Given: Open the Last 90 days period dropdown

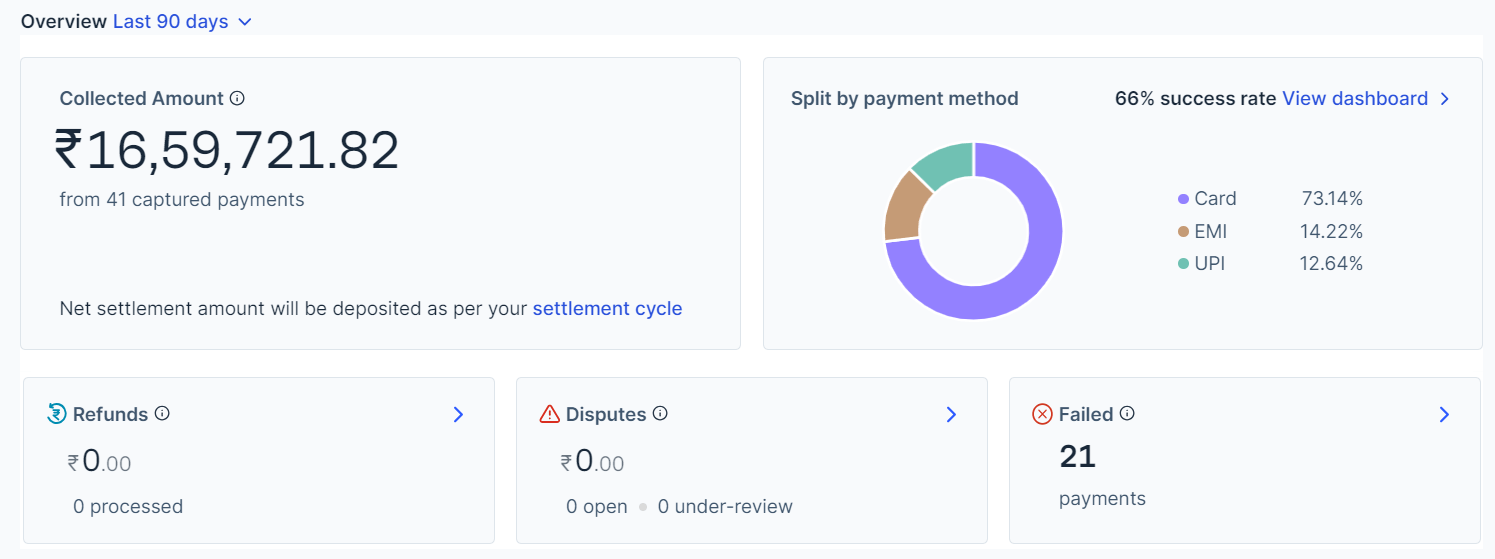Looking at the screenshot, I should (x=182, y=21).
